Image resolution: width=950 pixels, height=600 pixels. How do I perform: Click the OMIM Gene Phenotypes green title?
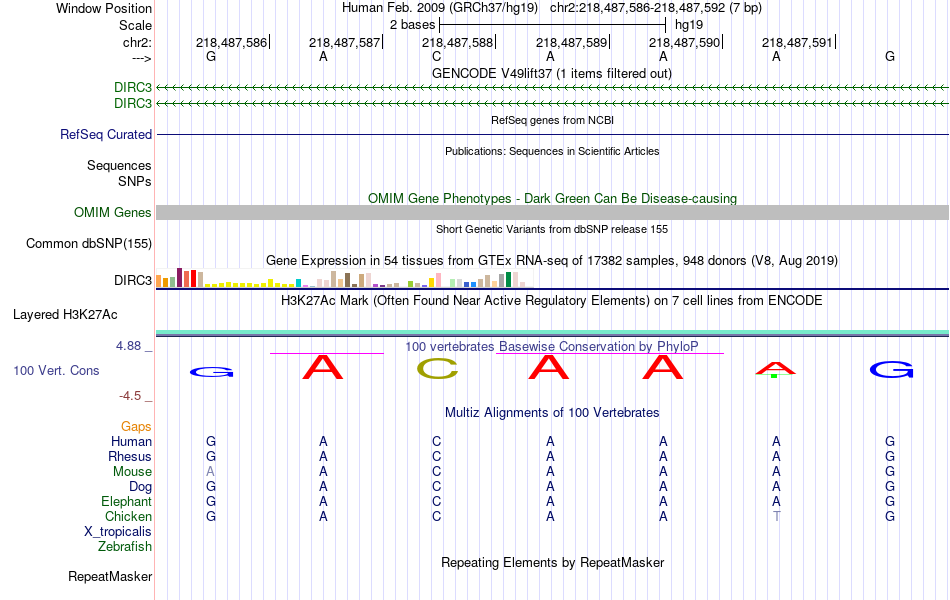[x=553, y=198]
